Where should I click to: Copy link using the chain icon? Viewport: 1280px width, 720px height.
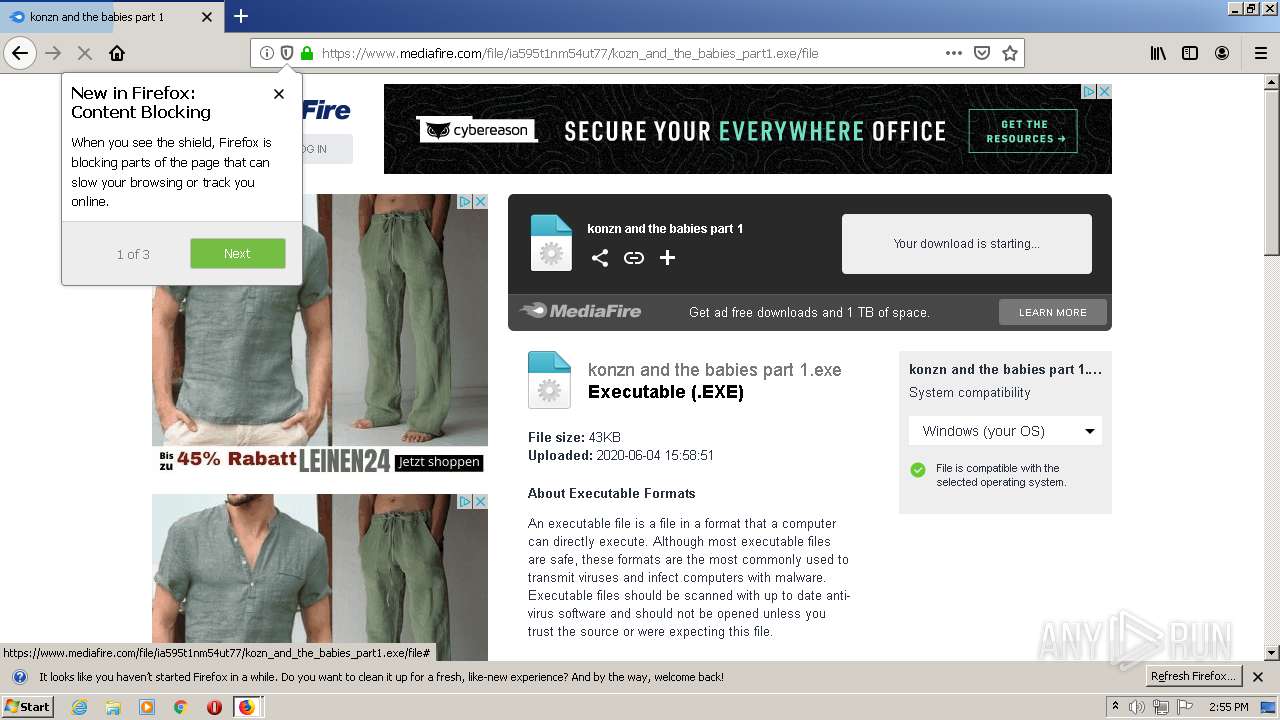(x=634, y=258)
